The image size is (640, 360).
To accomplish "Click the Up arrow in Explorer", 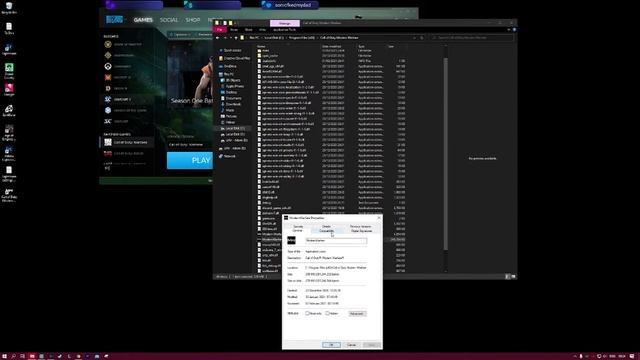I will click(x=236, y=38).
